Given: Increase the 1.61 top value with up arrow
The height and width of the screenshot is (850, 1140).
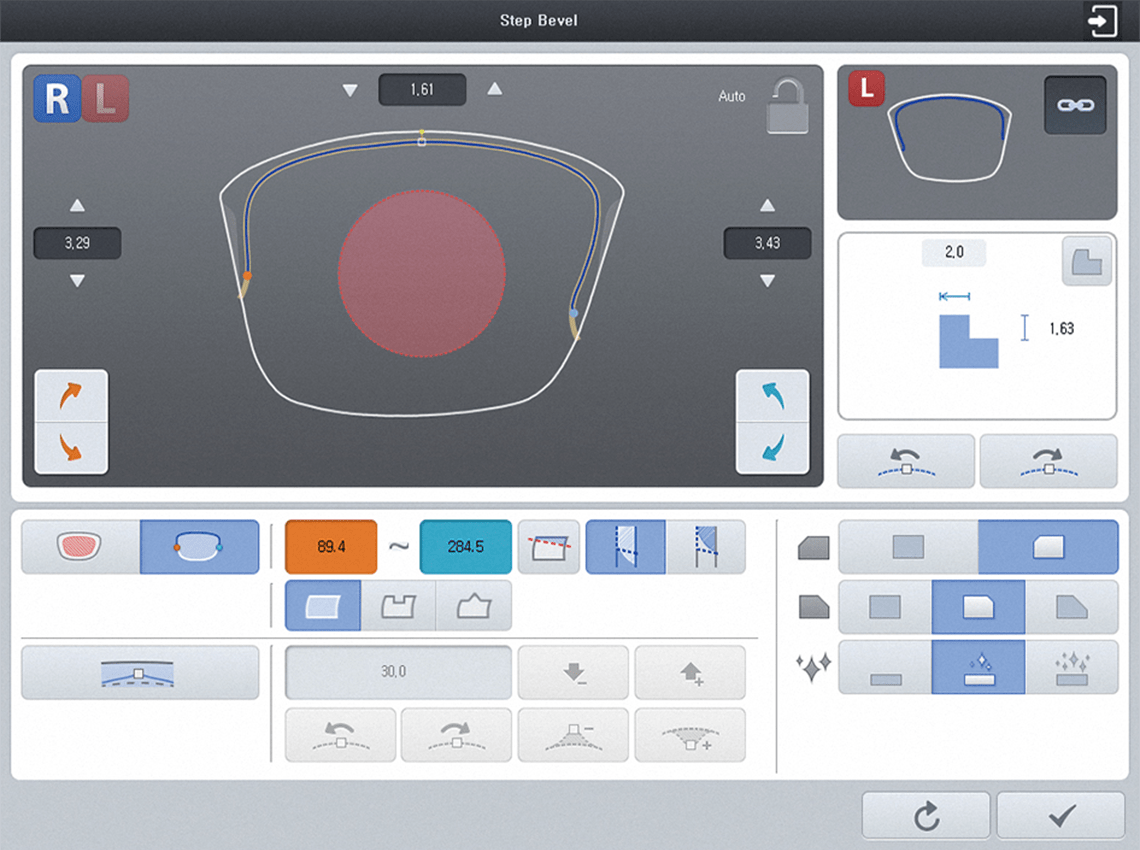Looking at the screenshot, I should (494, 90).
